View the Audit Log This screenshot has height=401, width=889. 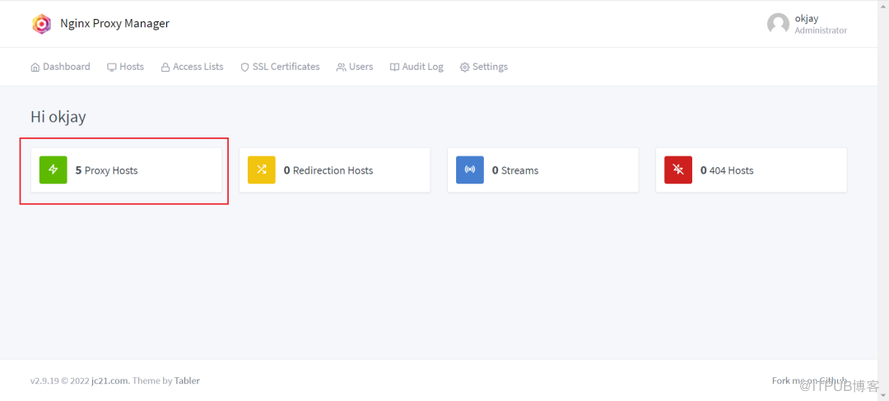[x=416, y=67]
